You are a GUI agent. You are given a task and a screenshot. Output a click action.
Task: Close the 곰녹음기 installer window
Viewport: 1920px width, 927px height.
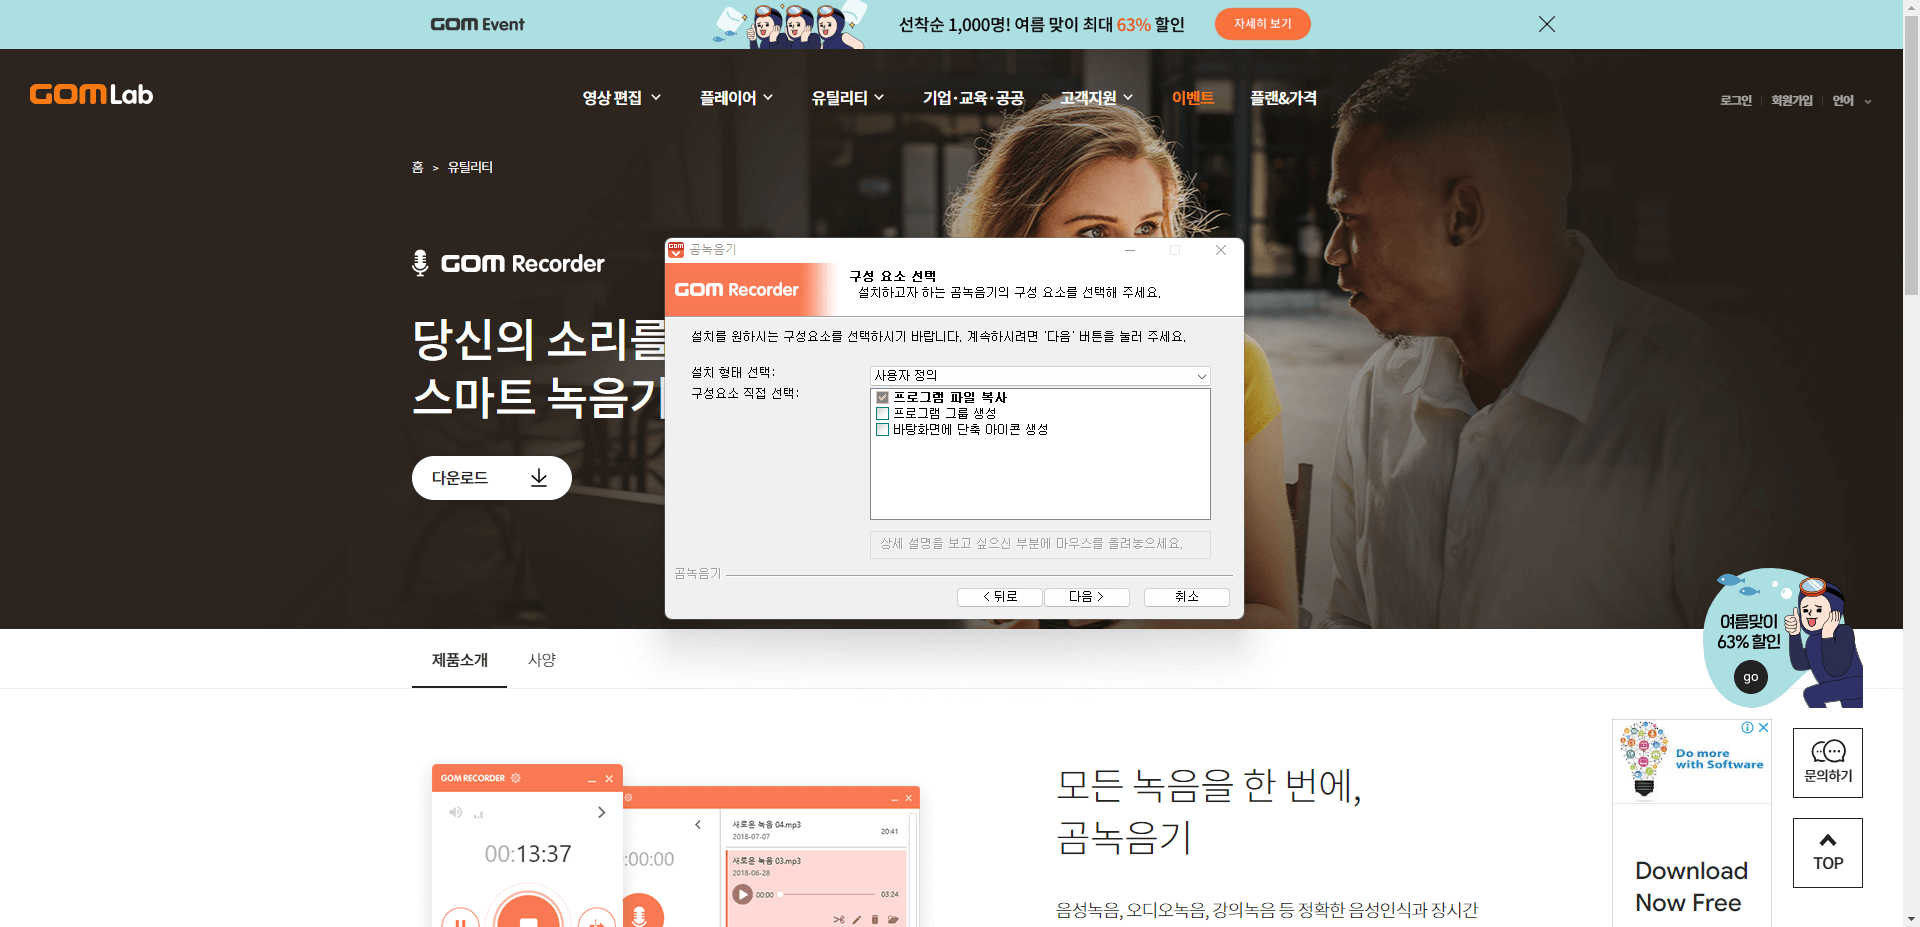1221,250
